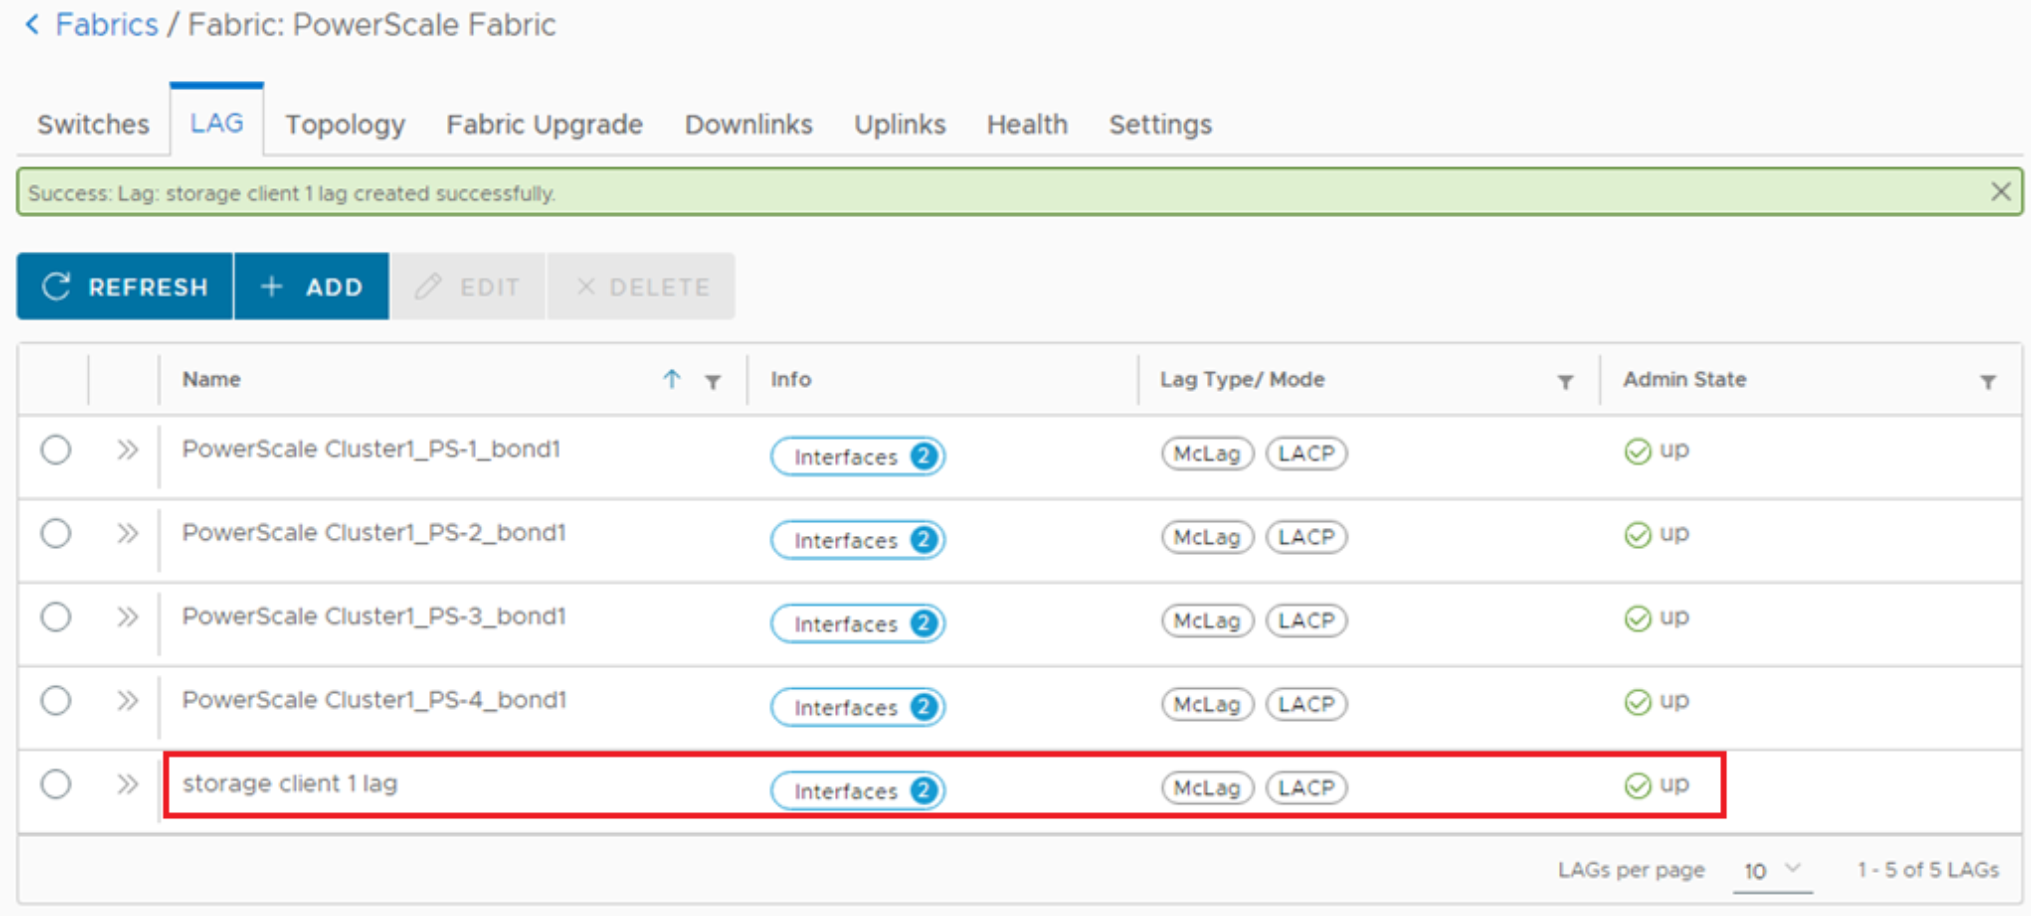Open Interfaces badge for storage client 1 lag
This screenshot has height=917, width=2031.
click(858, 791)
